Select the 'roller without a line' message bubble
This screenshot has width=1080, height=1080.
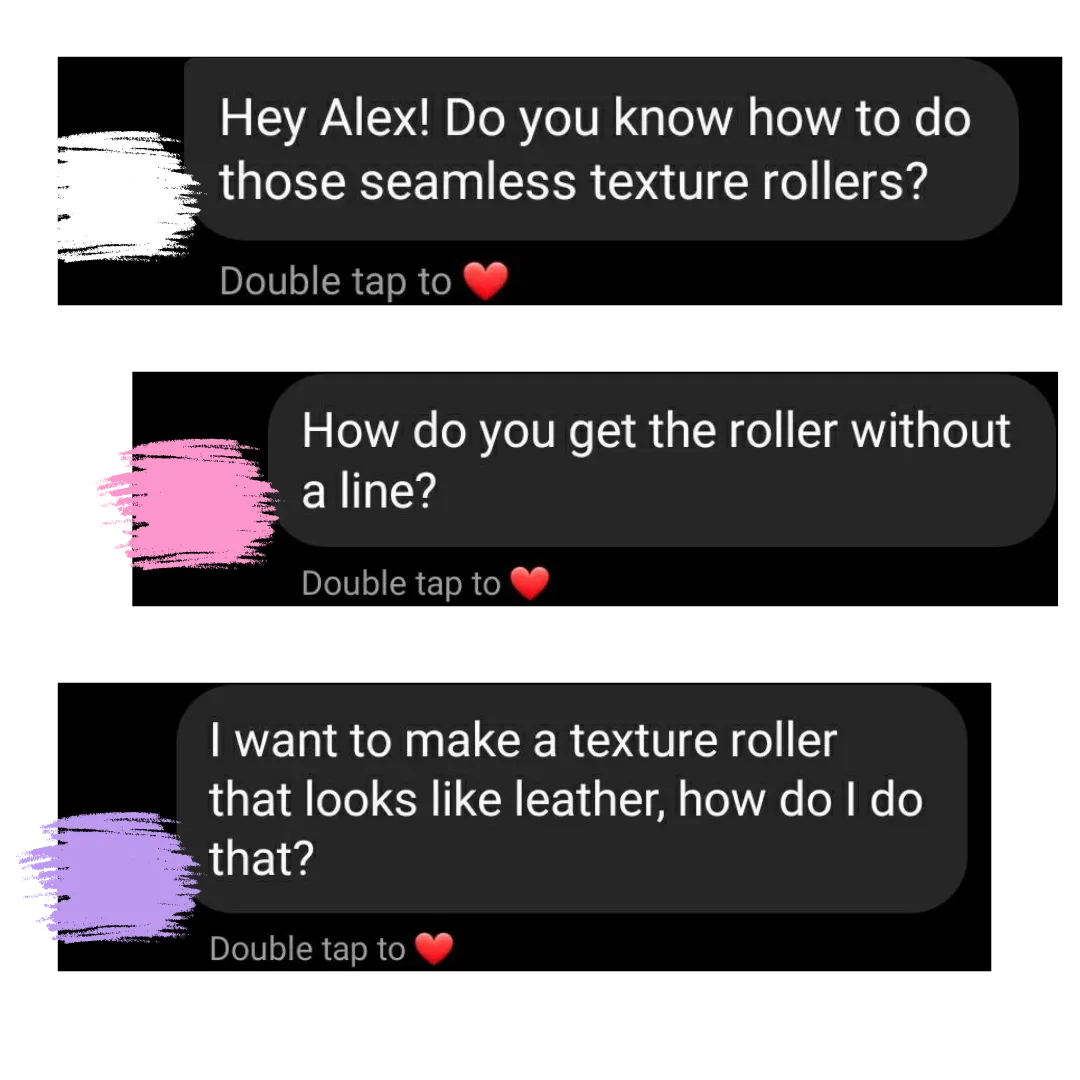pos(661,460)
